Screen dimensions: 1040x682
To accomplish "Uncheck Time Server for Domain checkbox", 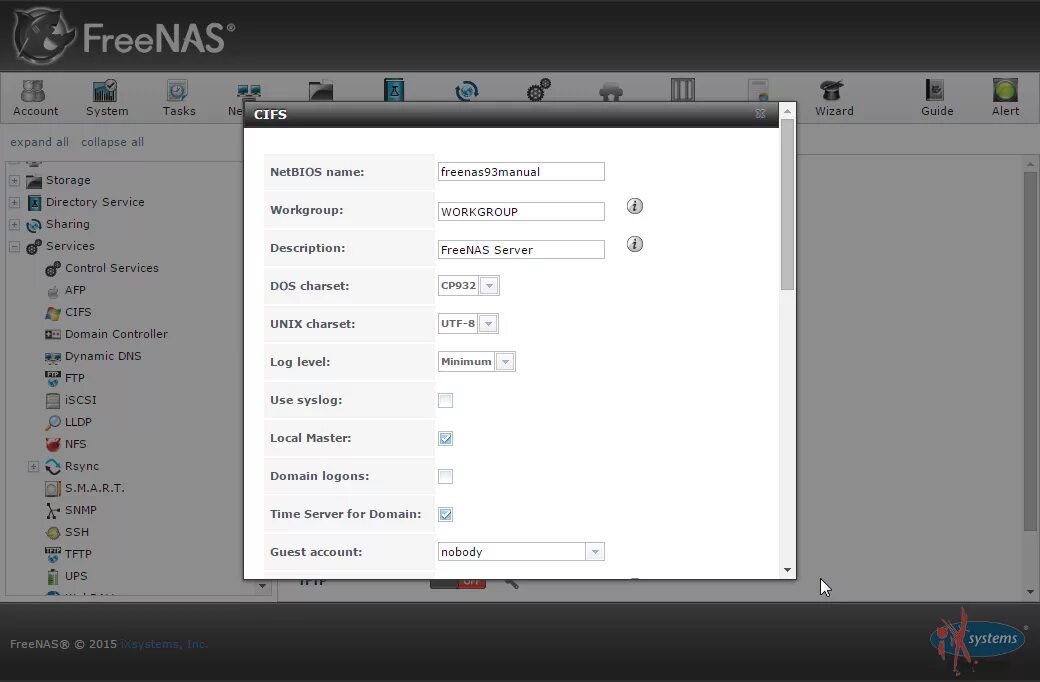I will pyautogui.click(x=446, y=514).
